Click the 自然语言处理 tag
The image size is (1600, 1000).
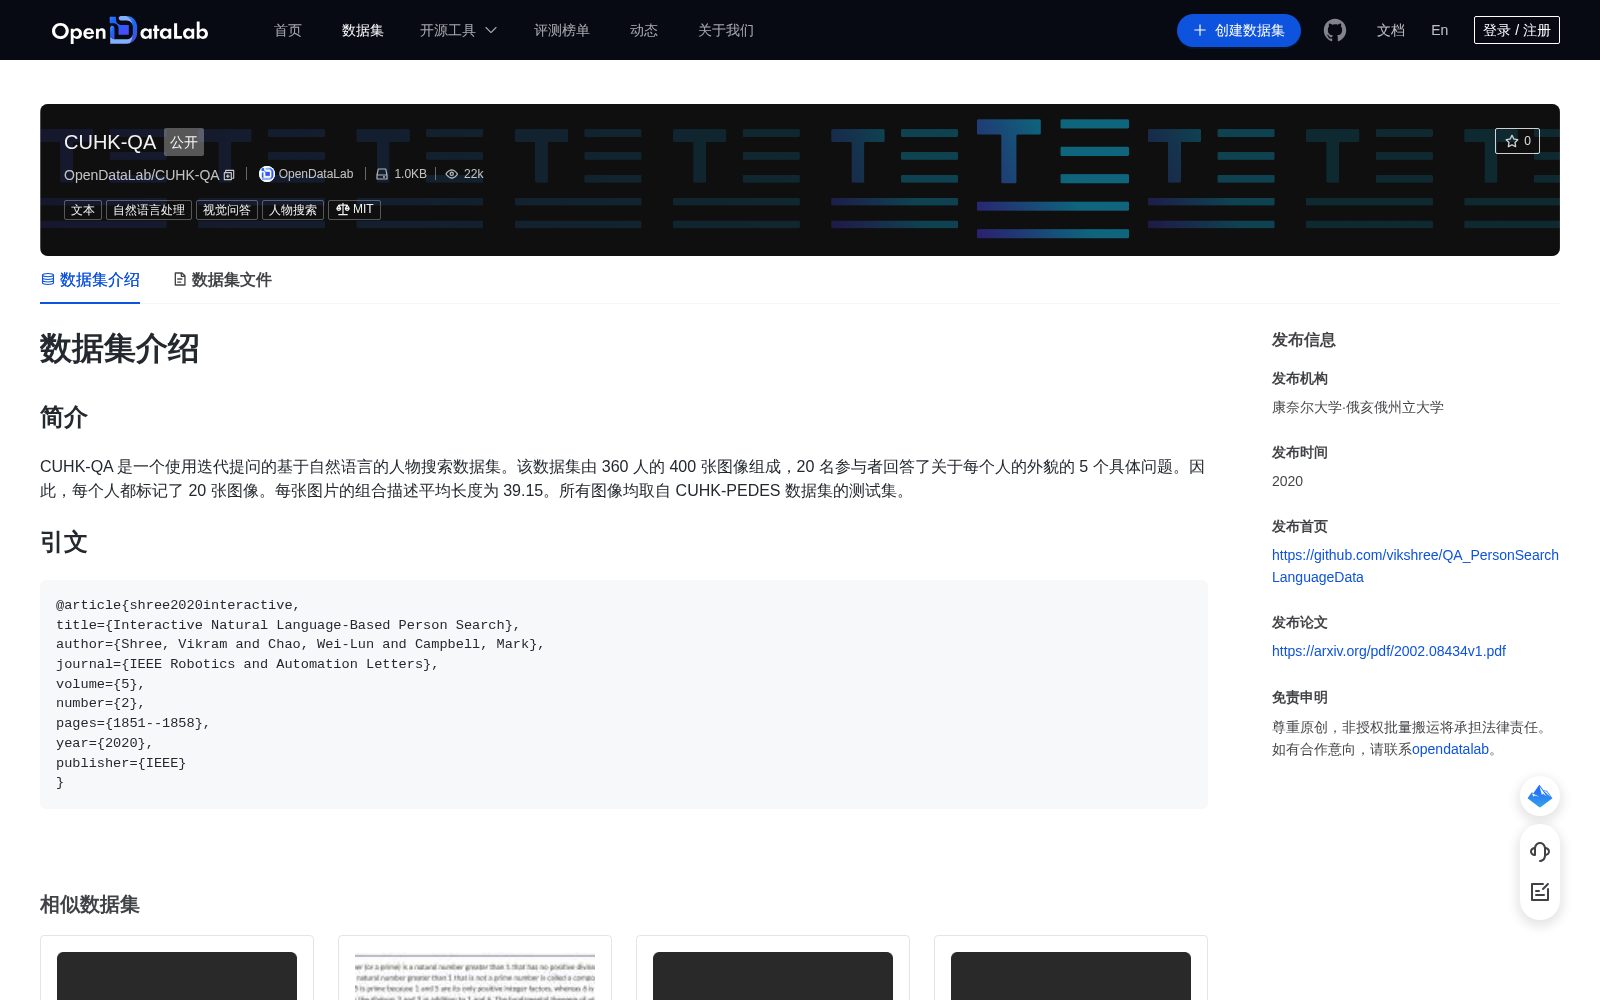(x=149, y=210)
